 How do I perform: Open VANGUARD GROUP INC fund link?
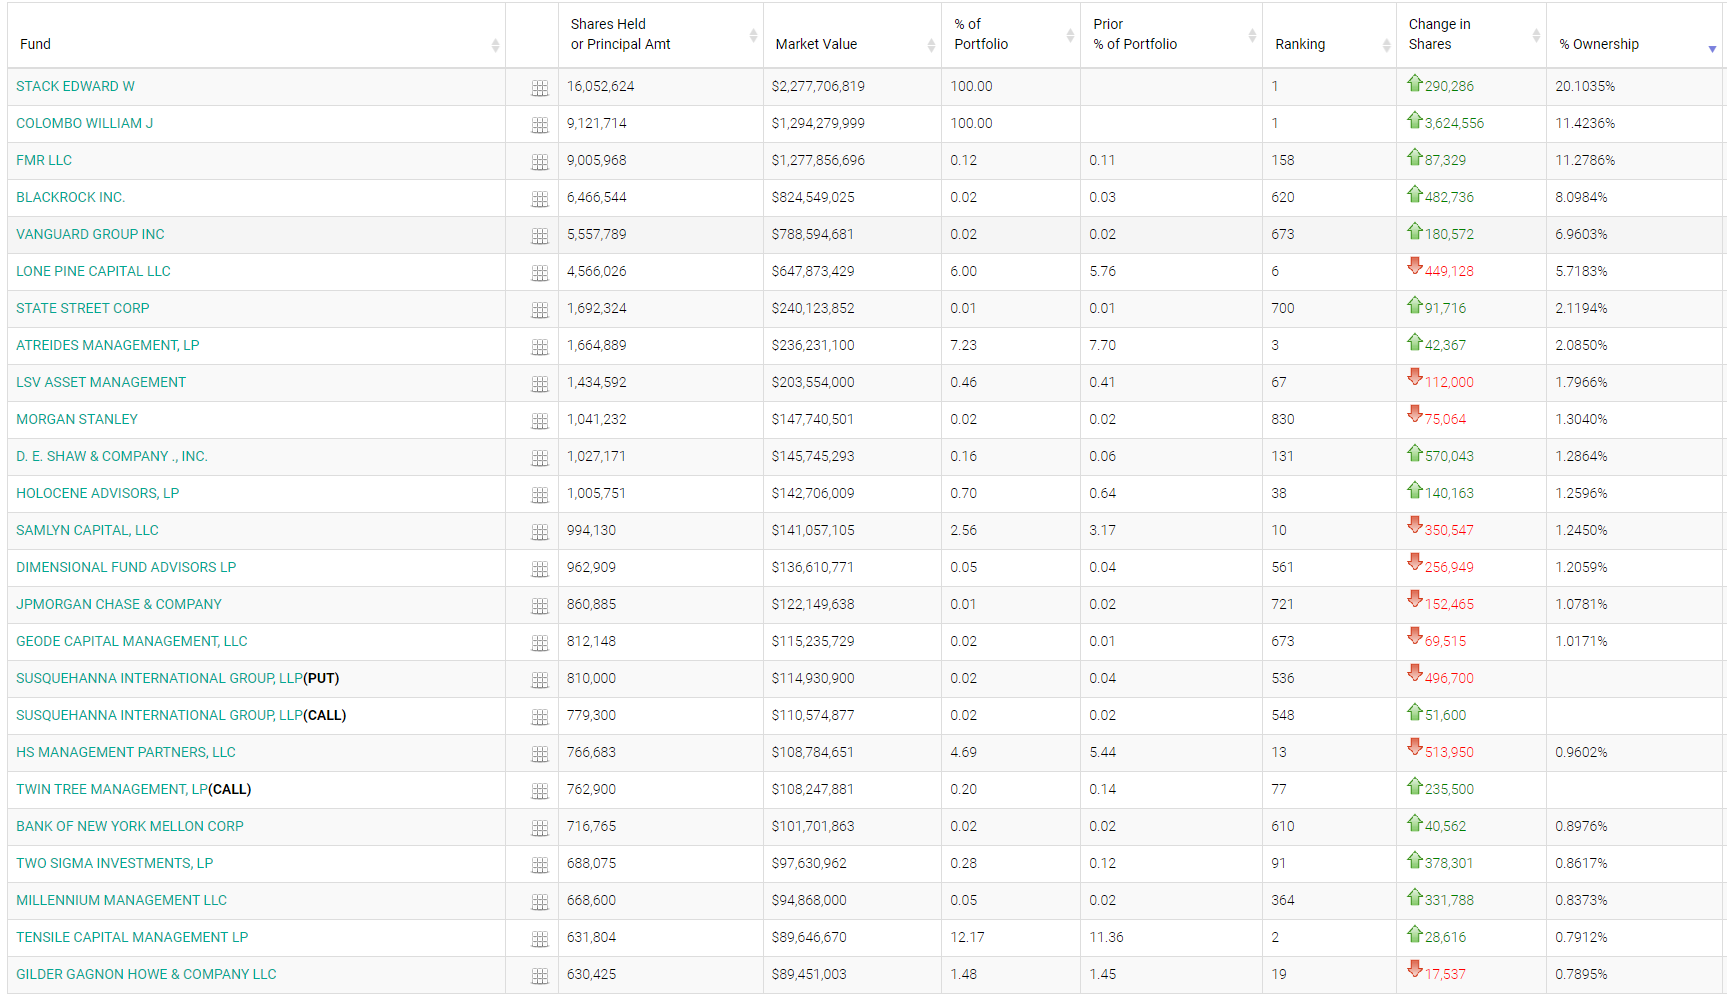[x=90, y=234]
